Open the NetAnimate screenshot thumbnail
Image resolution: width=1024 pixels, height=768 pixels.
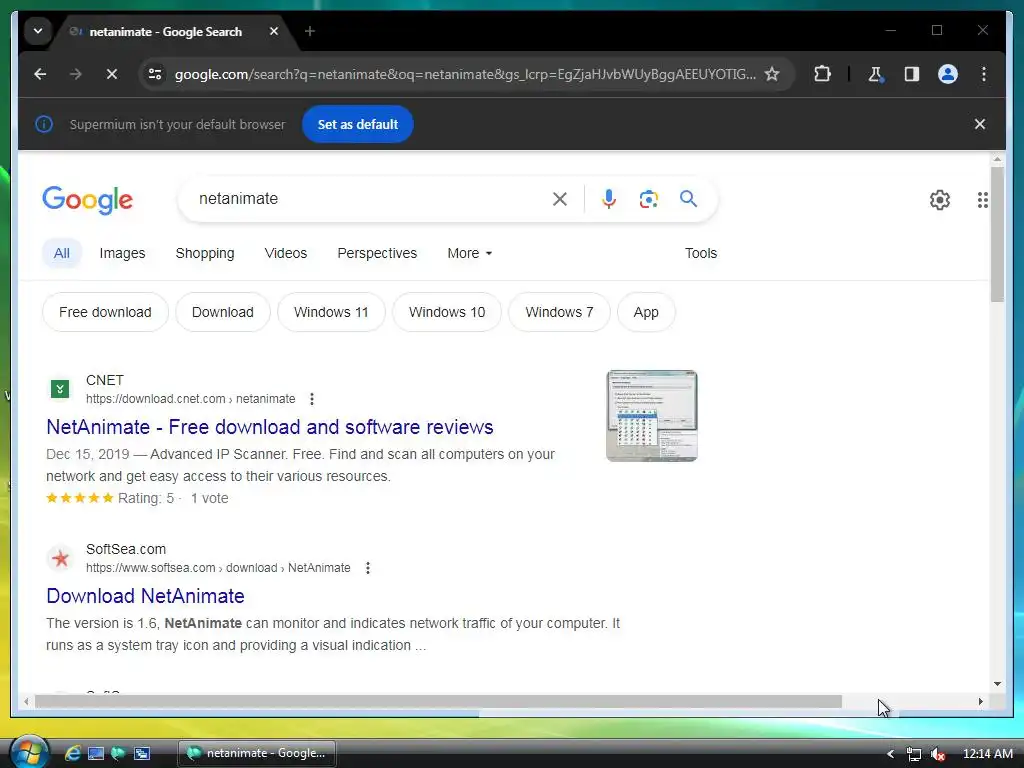(x=652, y=416)
